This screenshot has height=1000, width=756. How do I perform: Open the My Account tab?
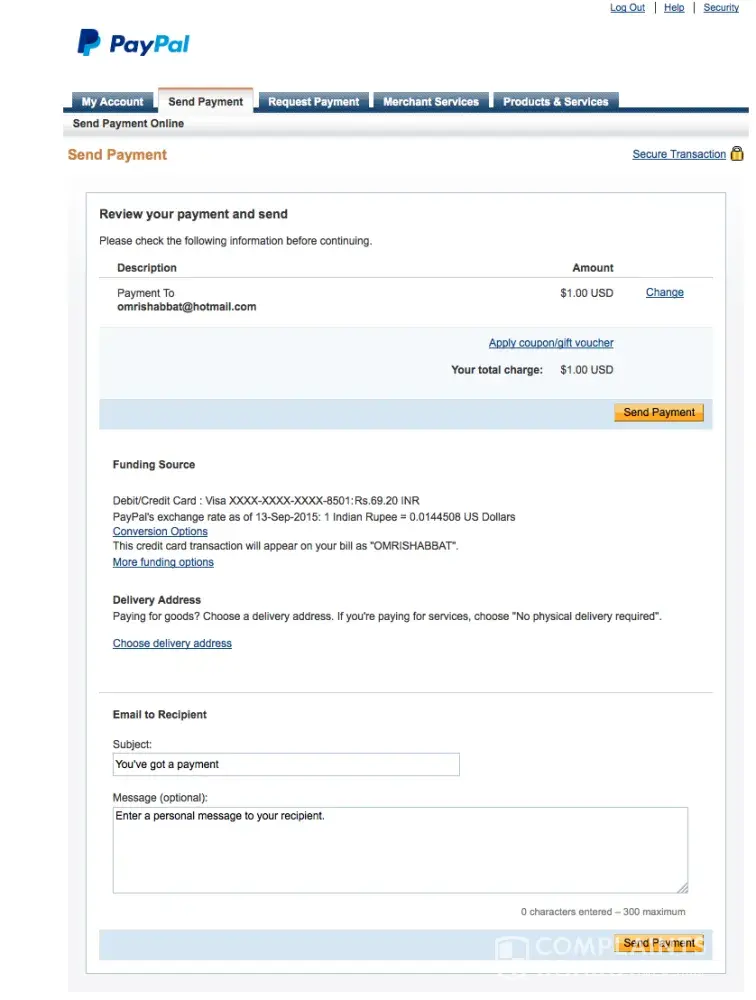[x=112, y=102]
